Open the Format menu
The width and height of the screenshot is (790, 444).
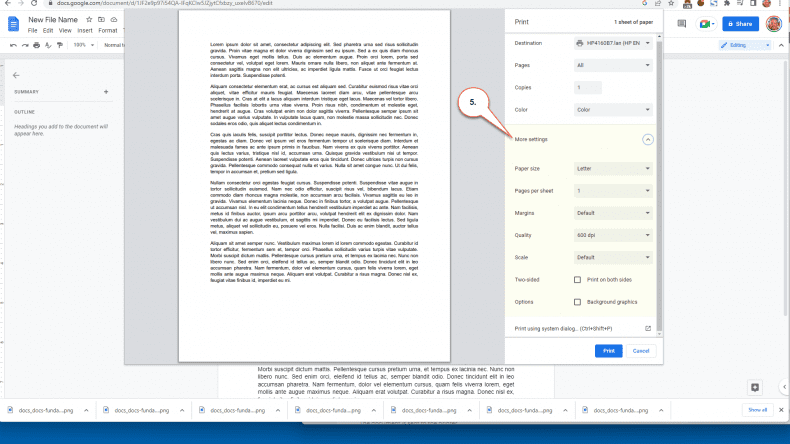(108, 31)
